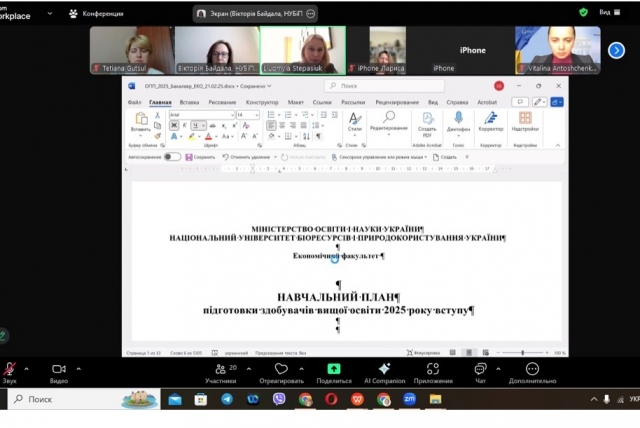Open the Рецензирование ribbon tab
The width and height of the screenshot is (640, 428).
click(397, 102)
